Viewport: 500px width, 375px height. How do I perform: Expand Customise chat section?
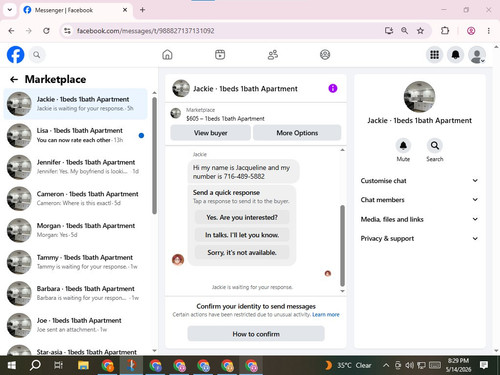pos(419,181)
